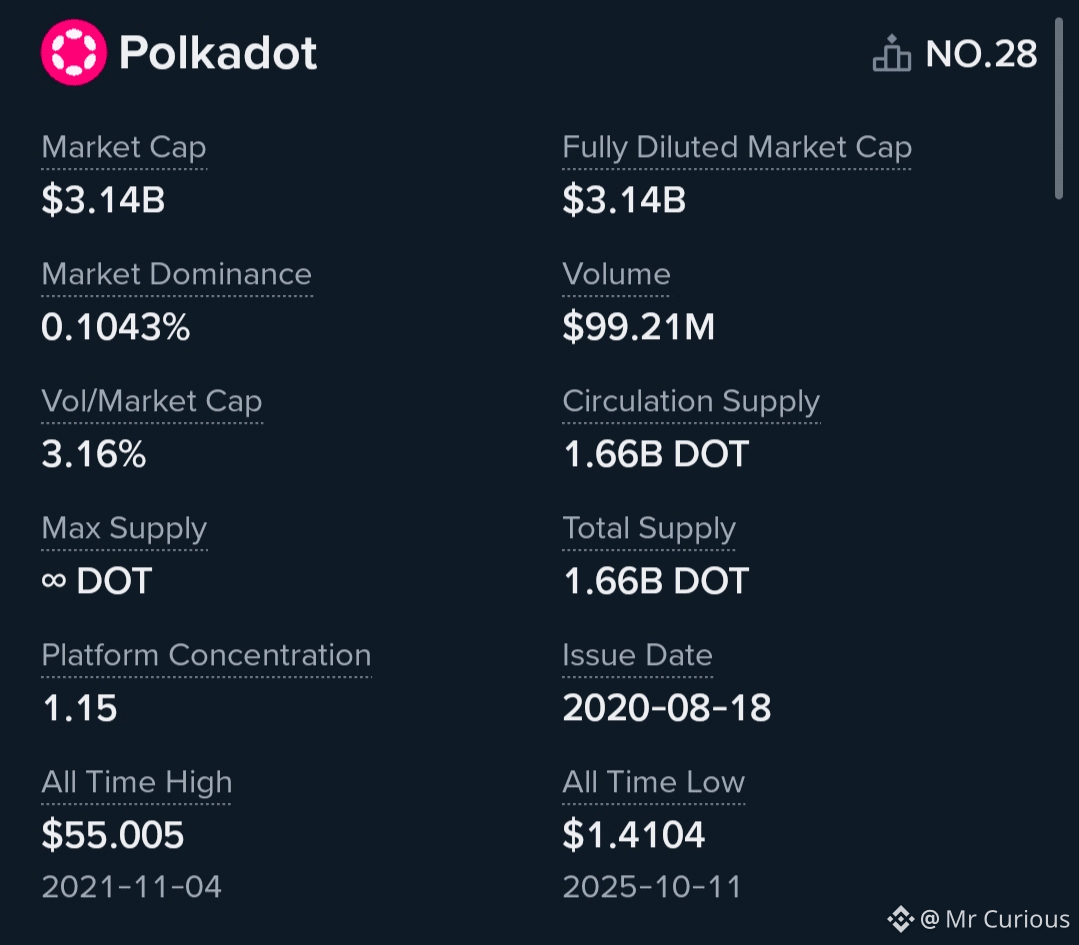Open the Vol/Market Cap explanation
Viewport: 1079px width, 945px height.
click(x=152, y=402)
